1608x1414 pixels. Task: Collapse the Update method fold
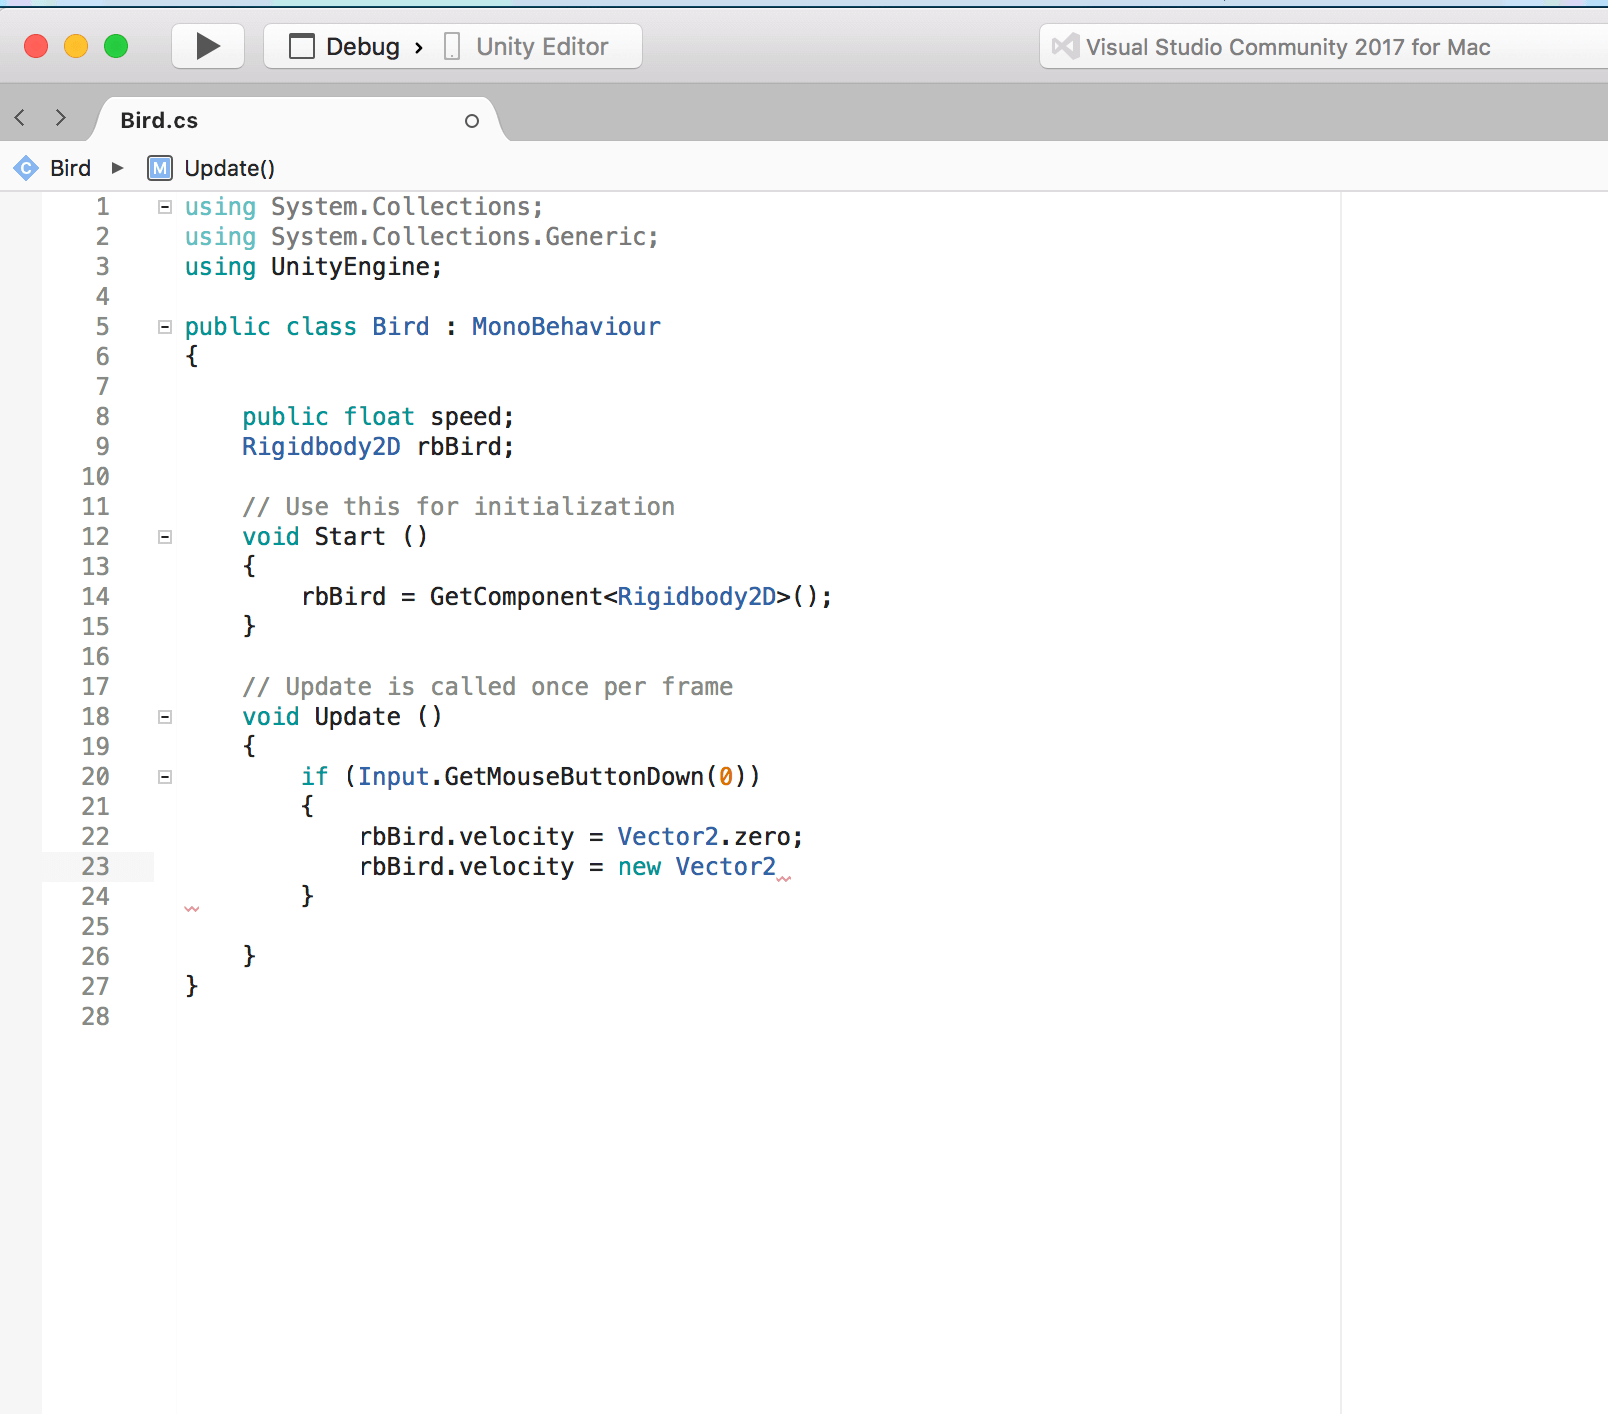click(165, 717)
